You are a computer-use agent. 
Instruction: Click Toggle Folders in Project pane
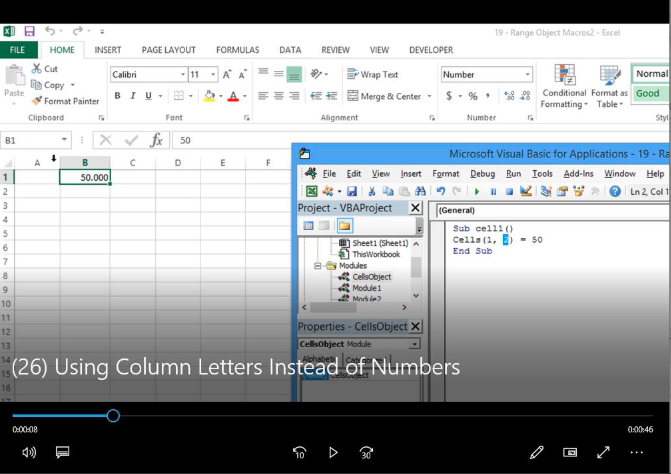click(x=344, y=225)
